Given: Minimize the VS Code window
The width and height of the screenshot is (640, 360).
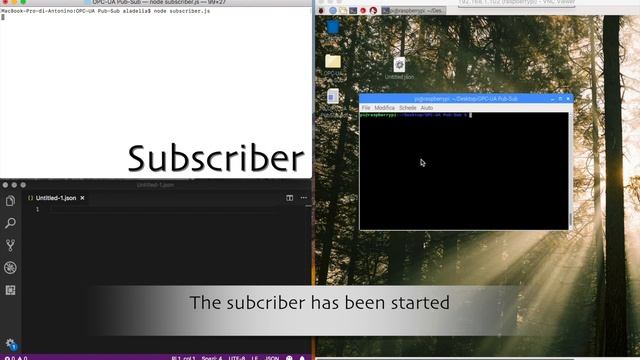Looking at the screenshot, I should [x=14, y=185].
